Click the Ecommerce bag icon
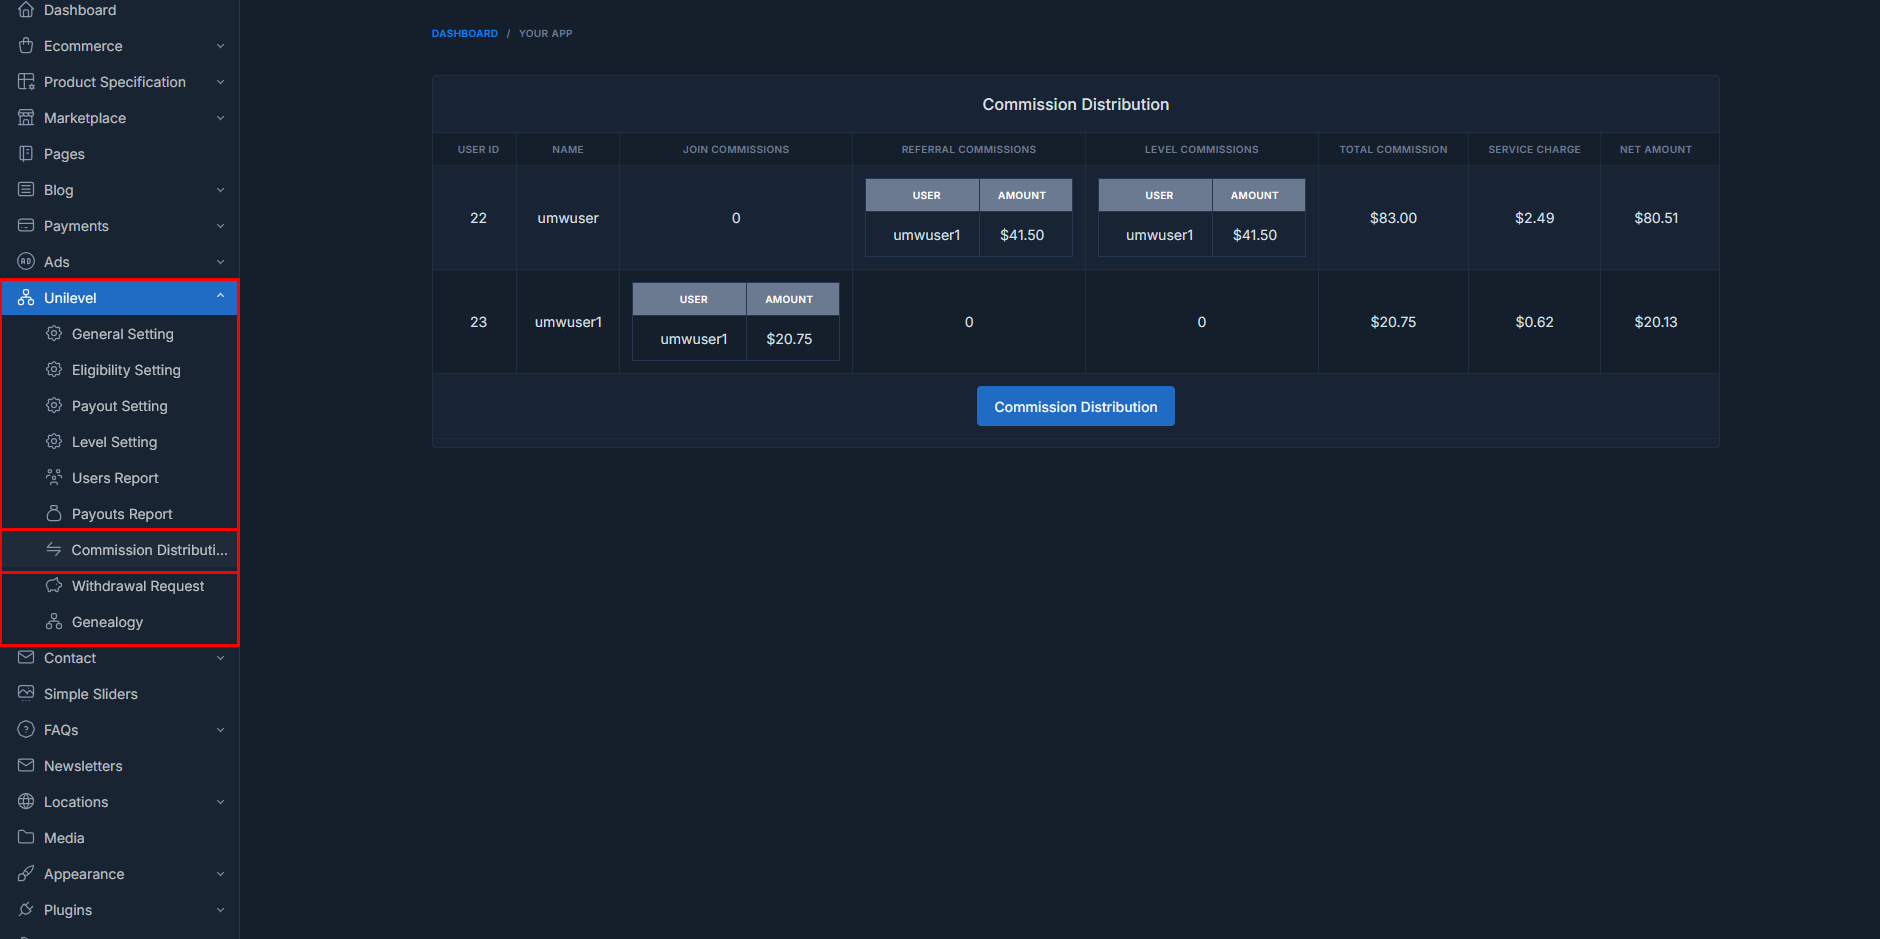The height and width of the screenshot is (939, 1880). coord(26,45)
